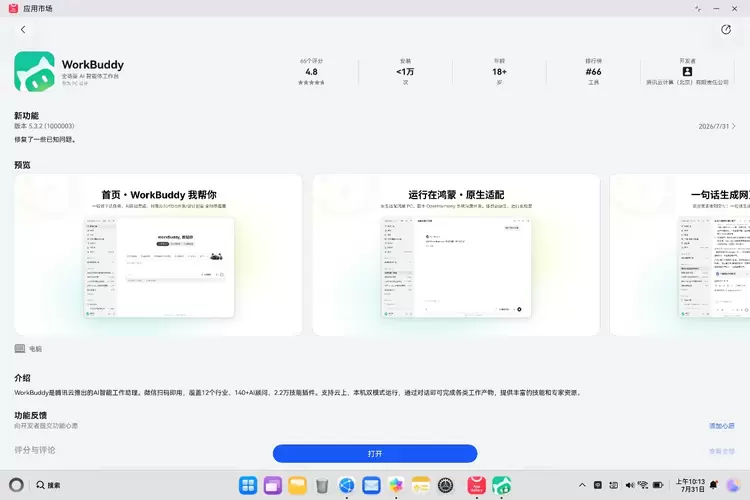The width and height of the screenshot is (750, 500).
Task: Click the <1万 installs stat
Action: tap(405, 72)
